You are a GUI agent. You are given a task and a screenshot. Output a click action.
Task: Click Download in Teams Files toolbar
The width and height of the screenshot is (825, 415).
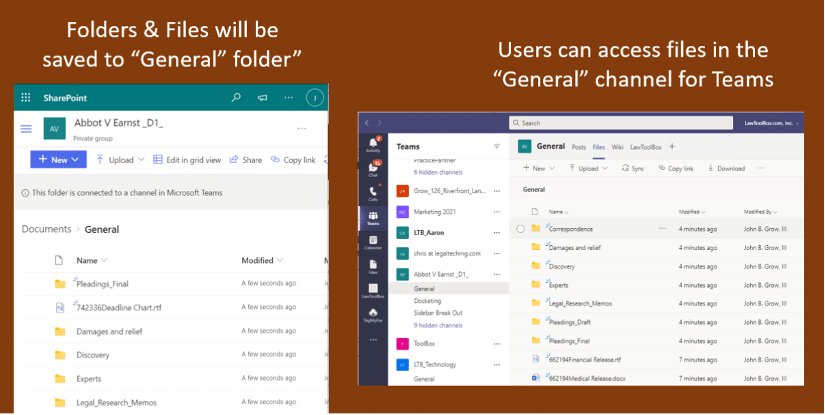click(726, 168)
